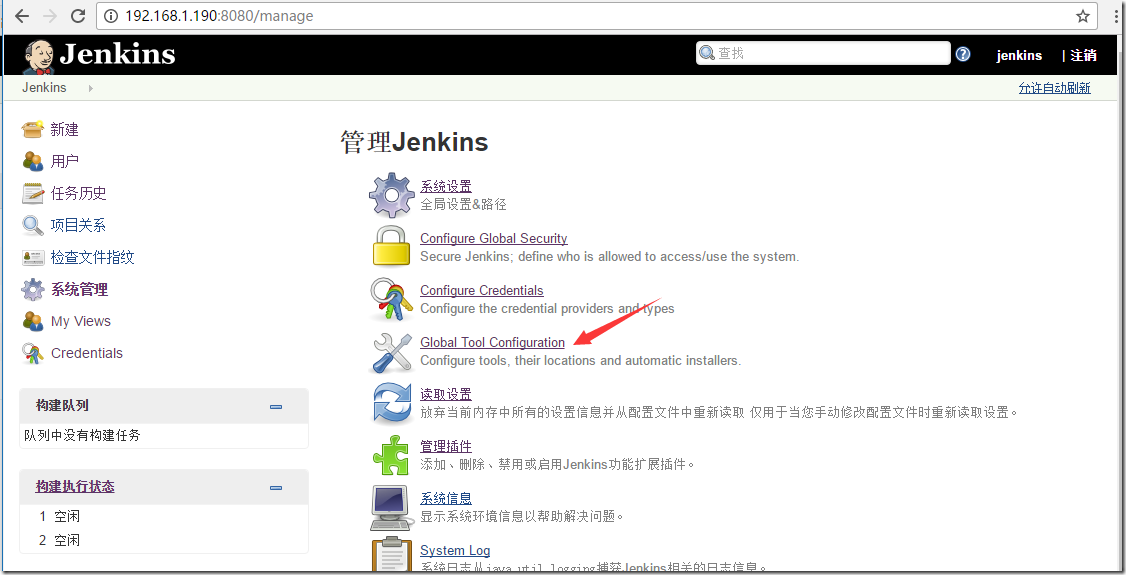Image resolution: width=1126 pixels, height=575 pixels.
Task: Click the My Views icon
Action: coord(32,321)
